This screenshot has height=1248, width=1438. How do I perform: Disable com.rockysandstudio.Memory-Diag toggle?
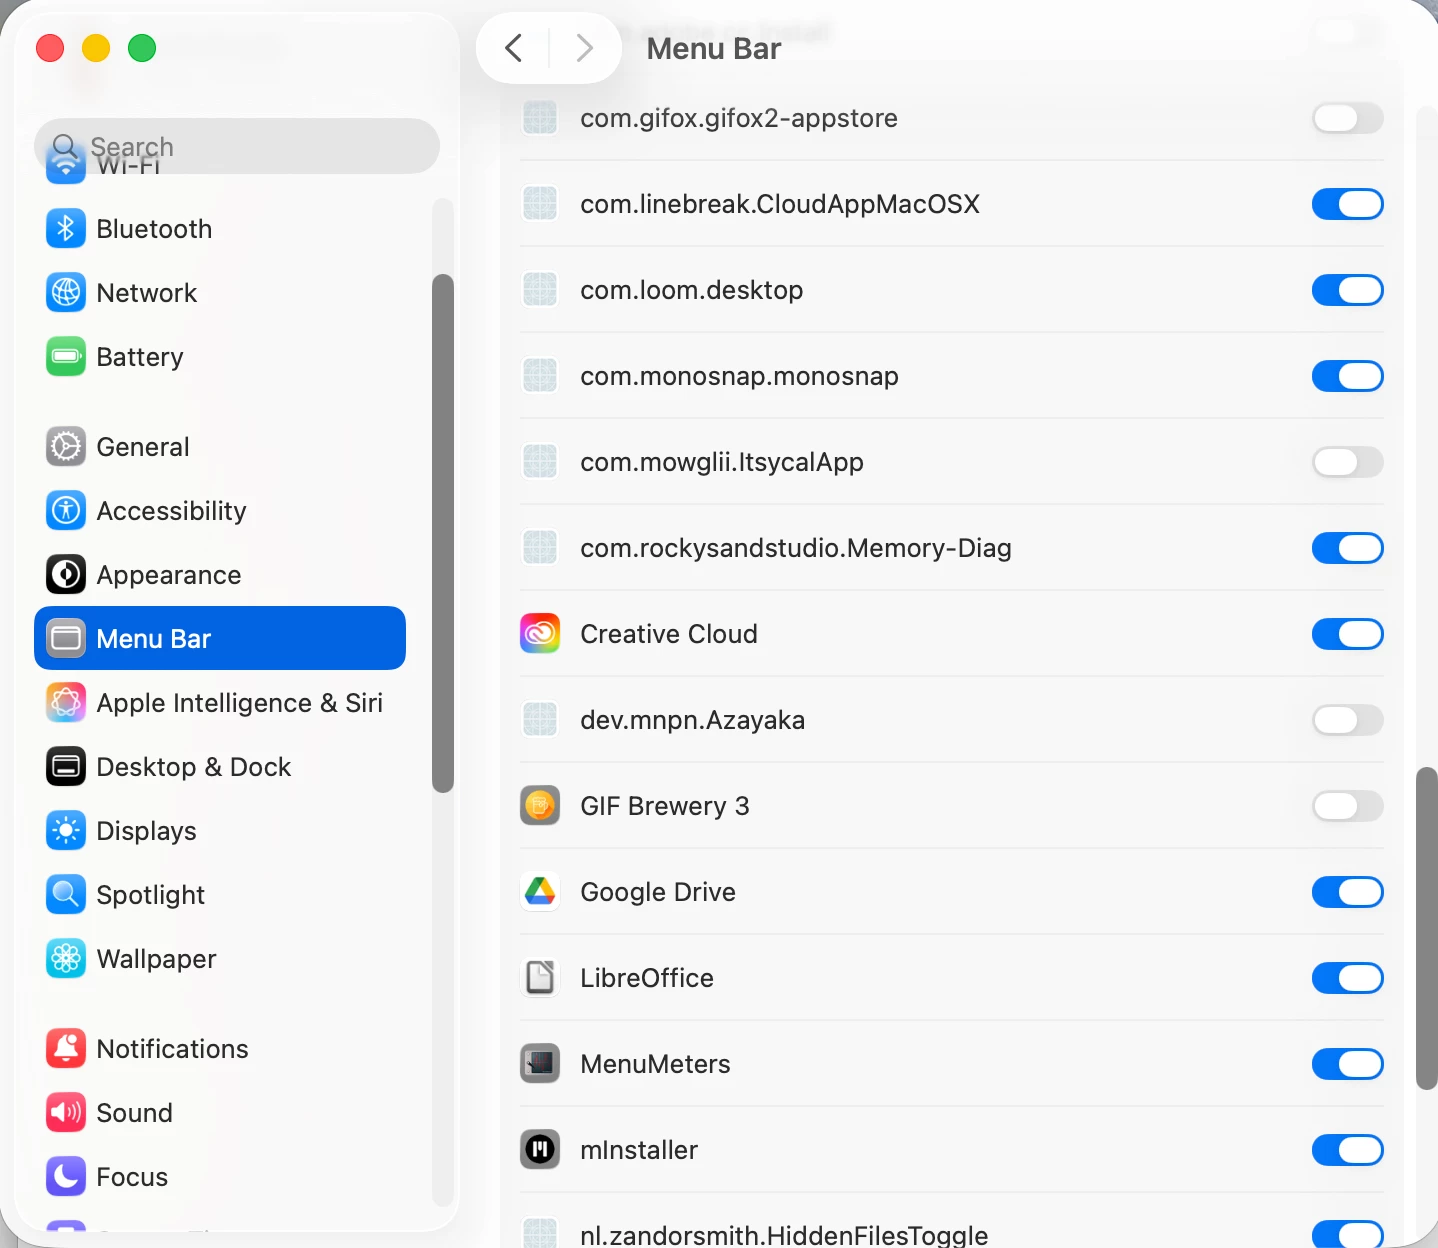pyautogui.click(x=1348, y=548)
